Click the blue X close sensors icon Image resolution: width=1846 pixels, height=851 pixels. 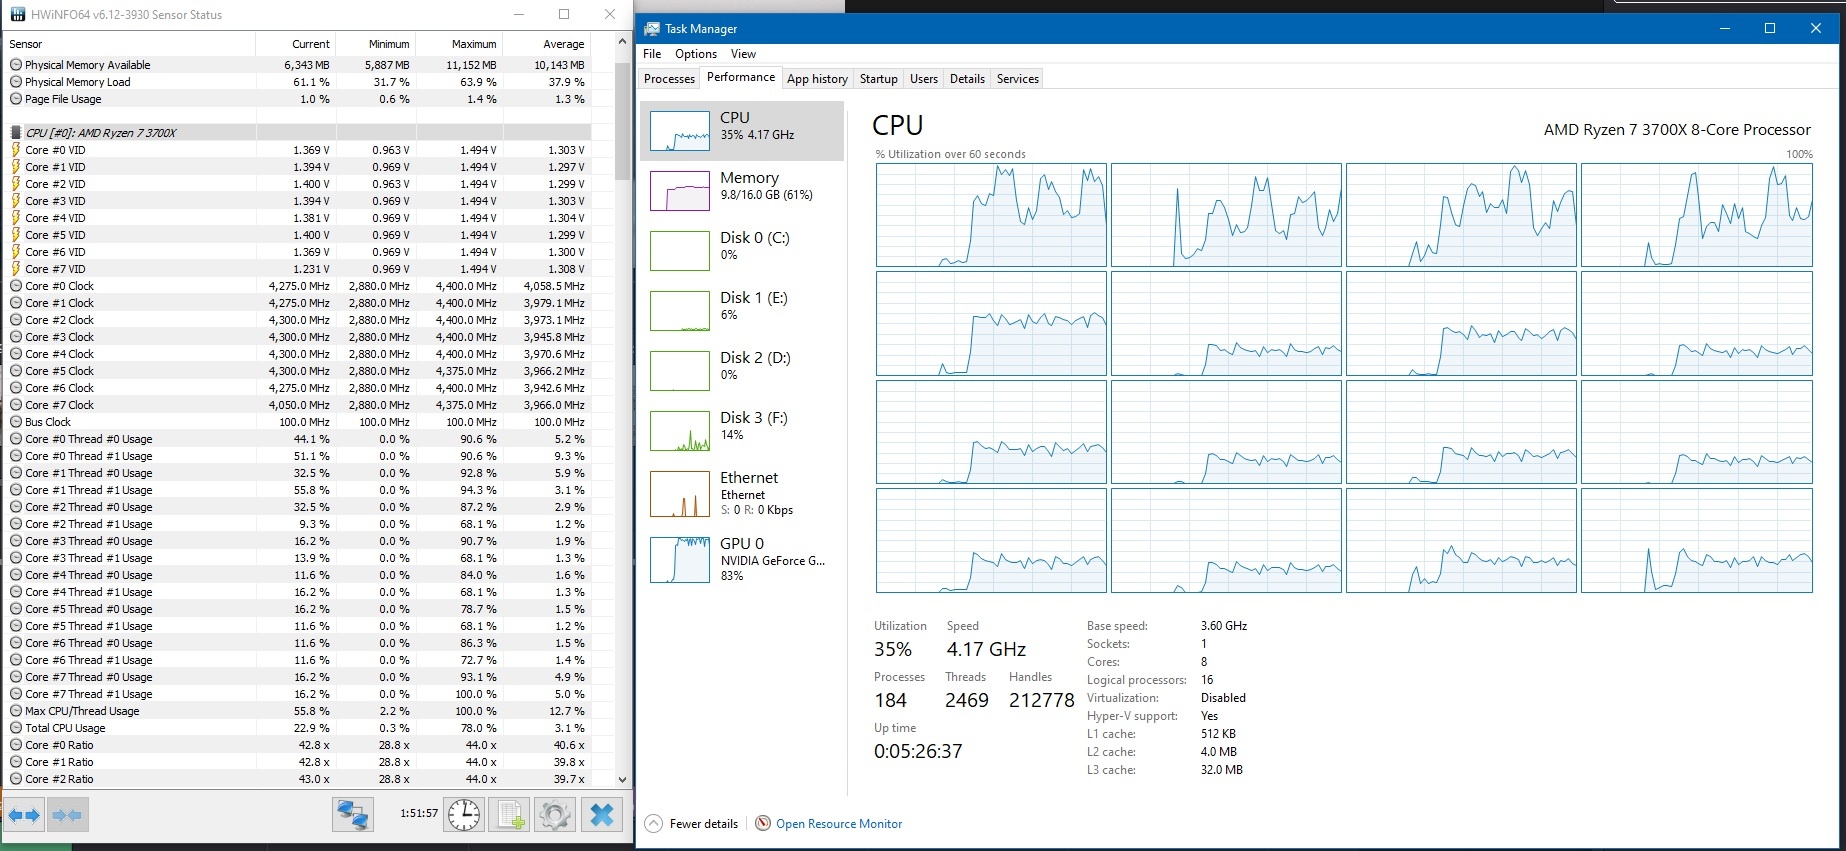tap(601, 815)
